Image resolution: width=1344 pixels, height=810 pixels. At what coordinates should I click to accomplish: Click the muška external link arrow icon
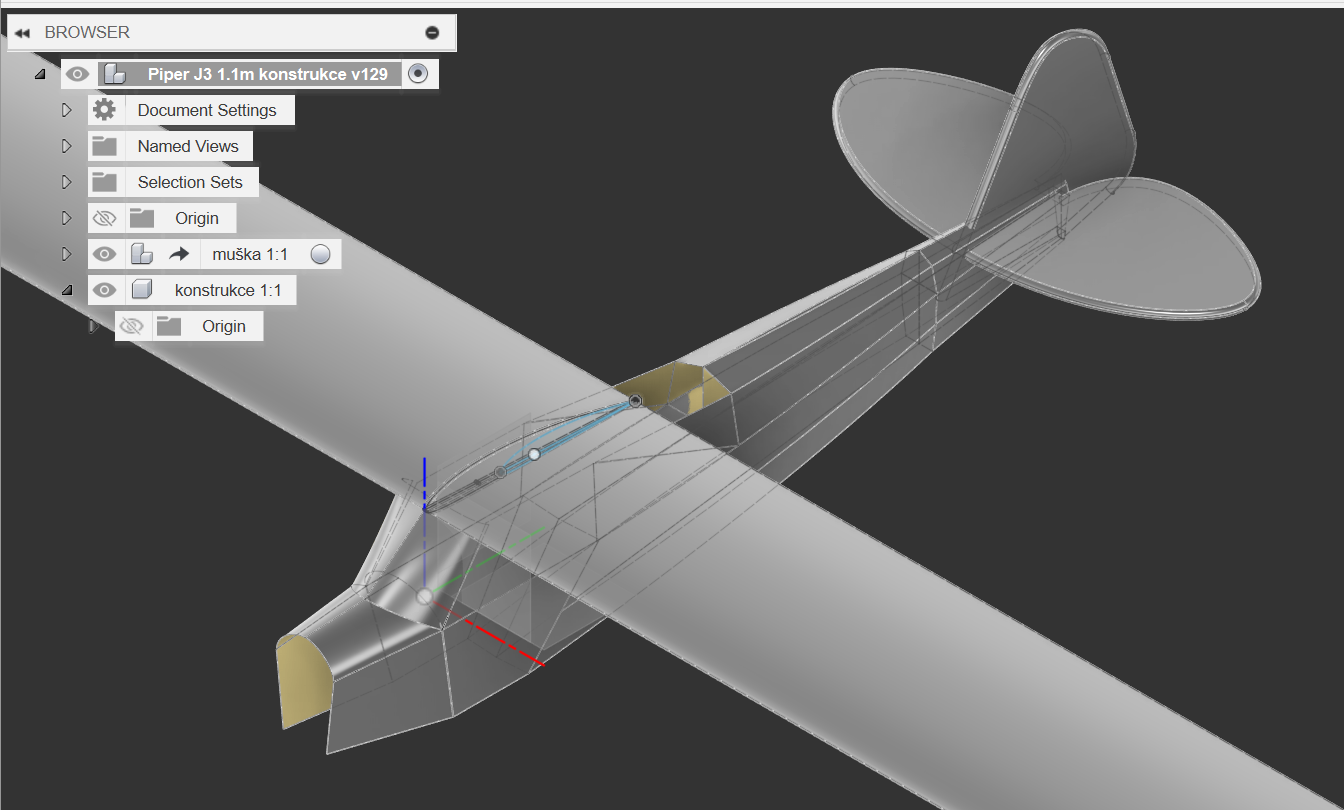[x=179, y=255]
